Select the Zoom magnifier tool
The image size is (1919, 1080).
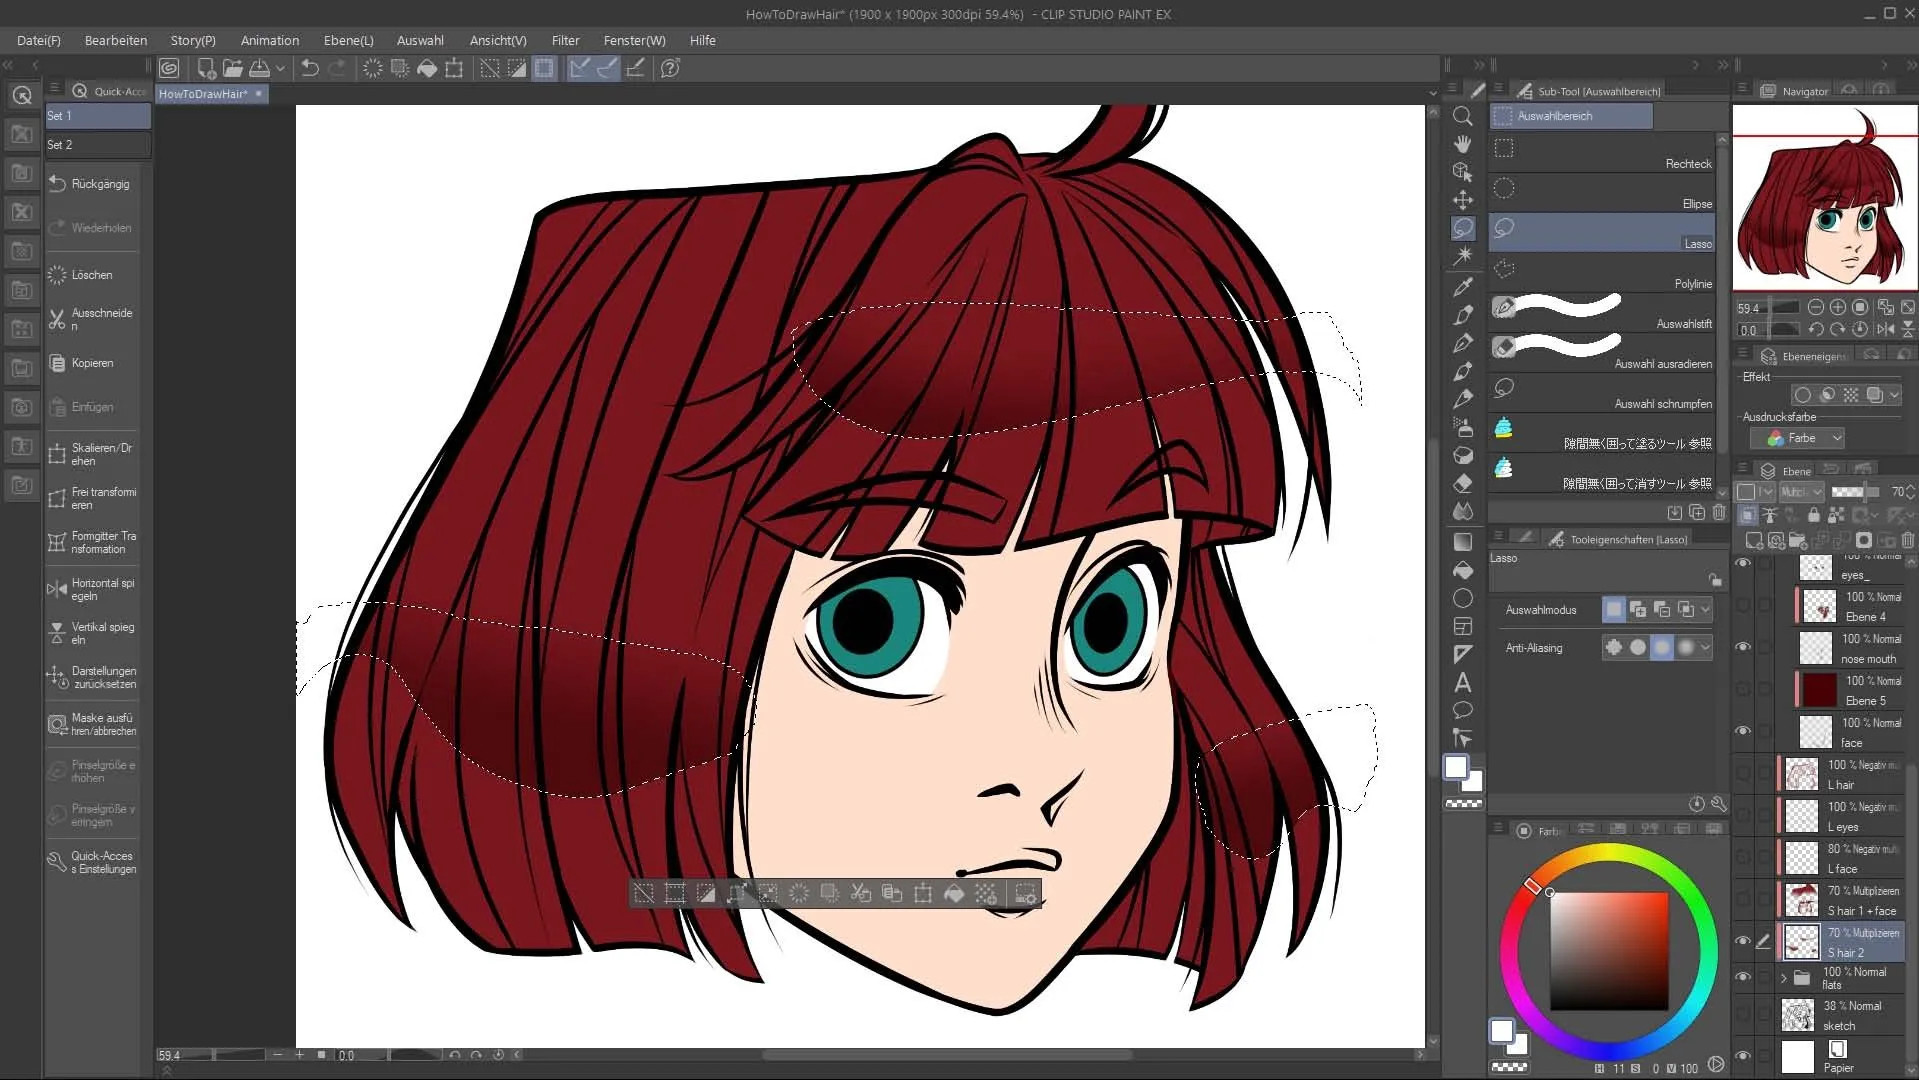[1462, 116]
